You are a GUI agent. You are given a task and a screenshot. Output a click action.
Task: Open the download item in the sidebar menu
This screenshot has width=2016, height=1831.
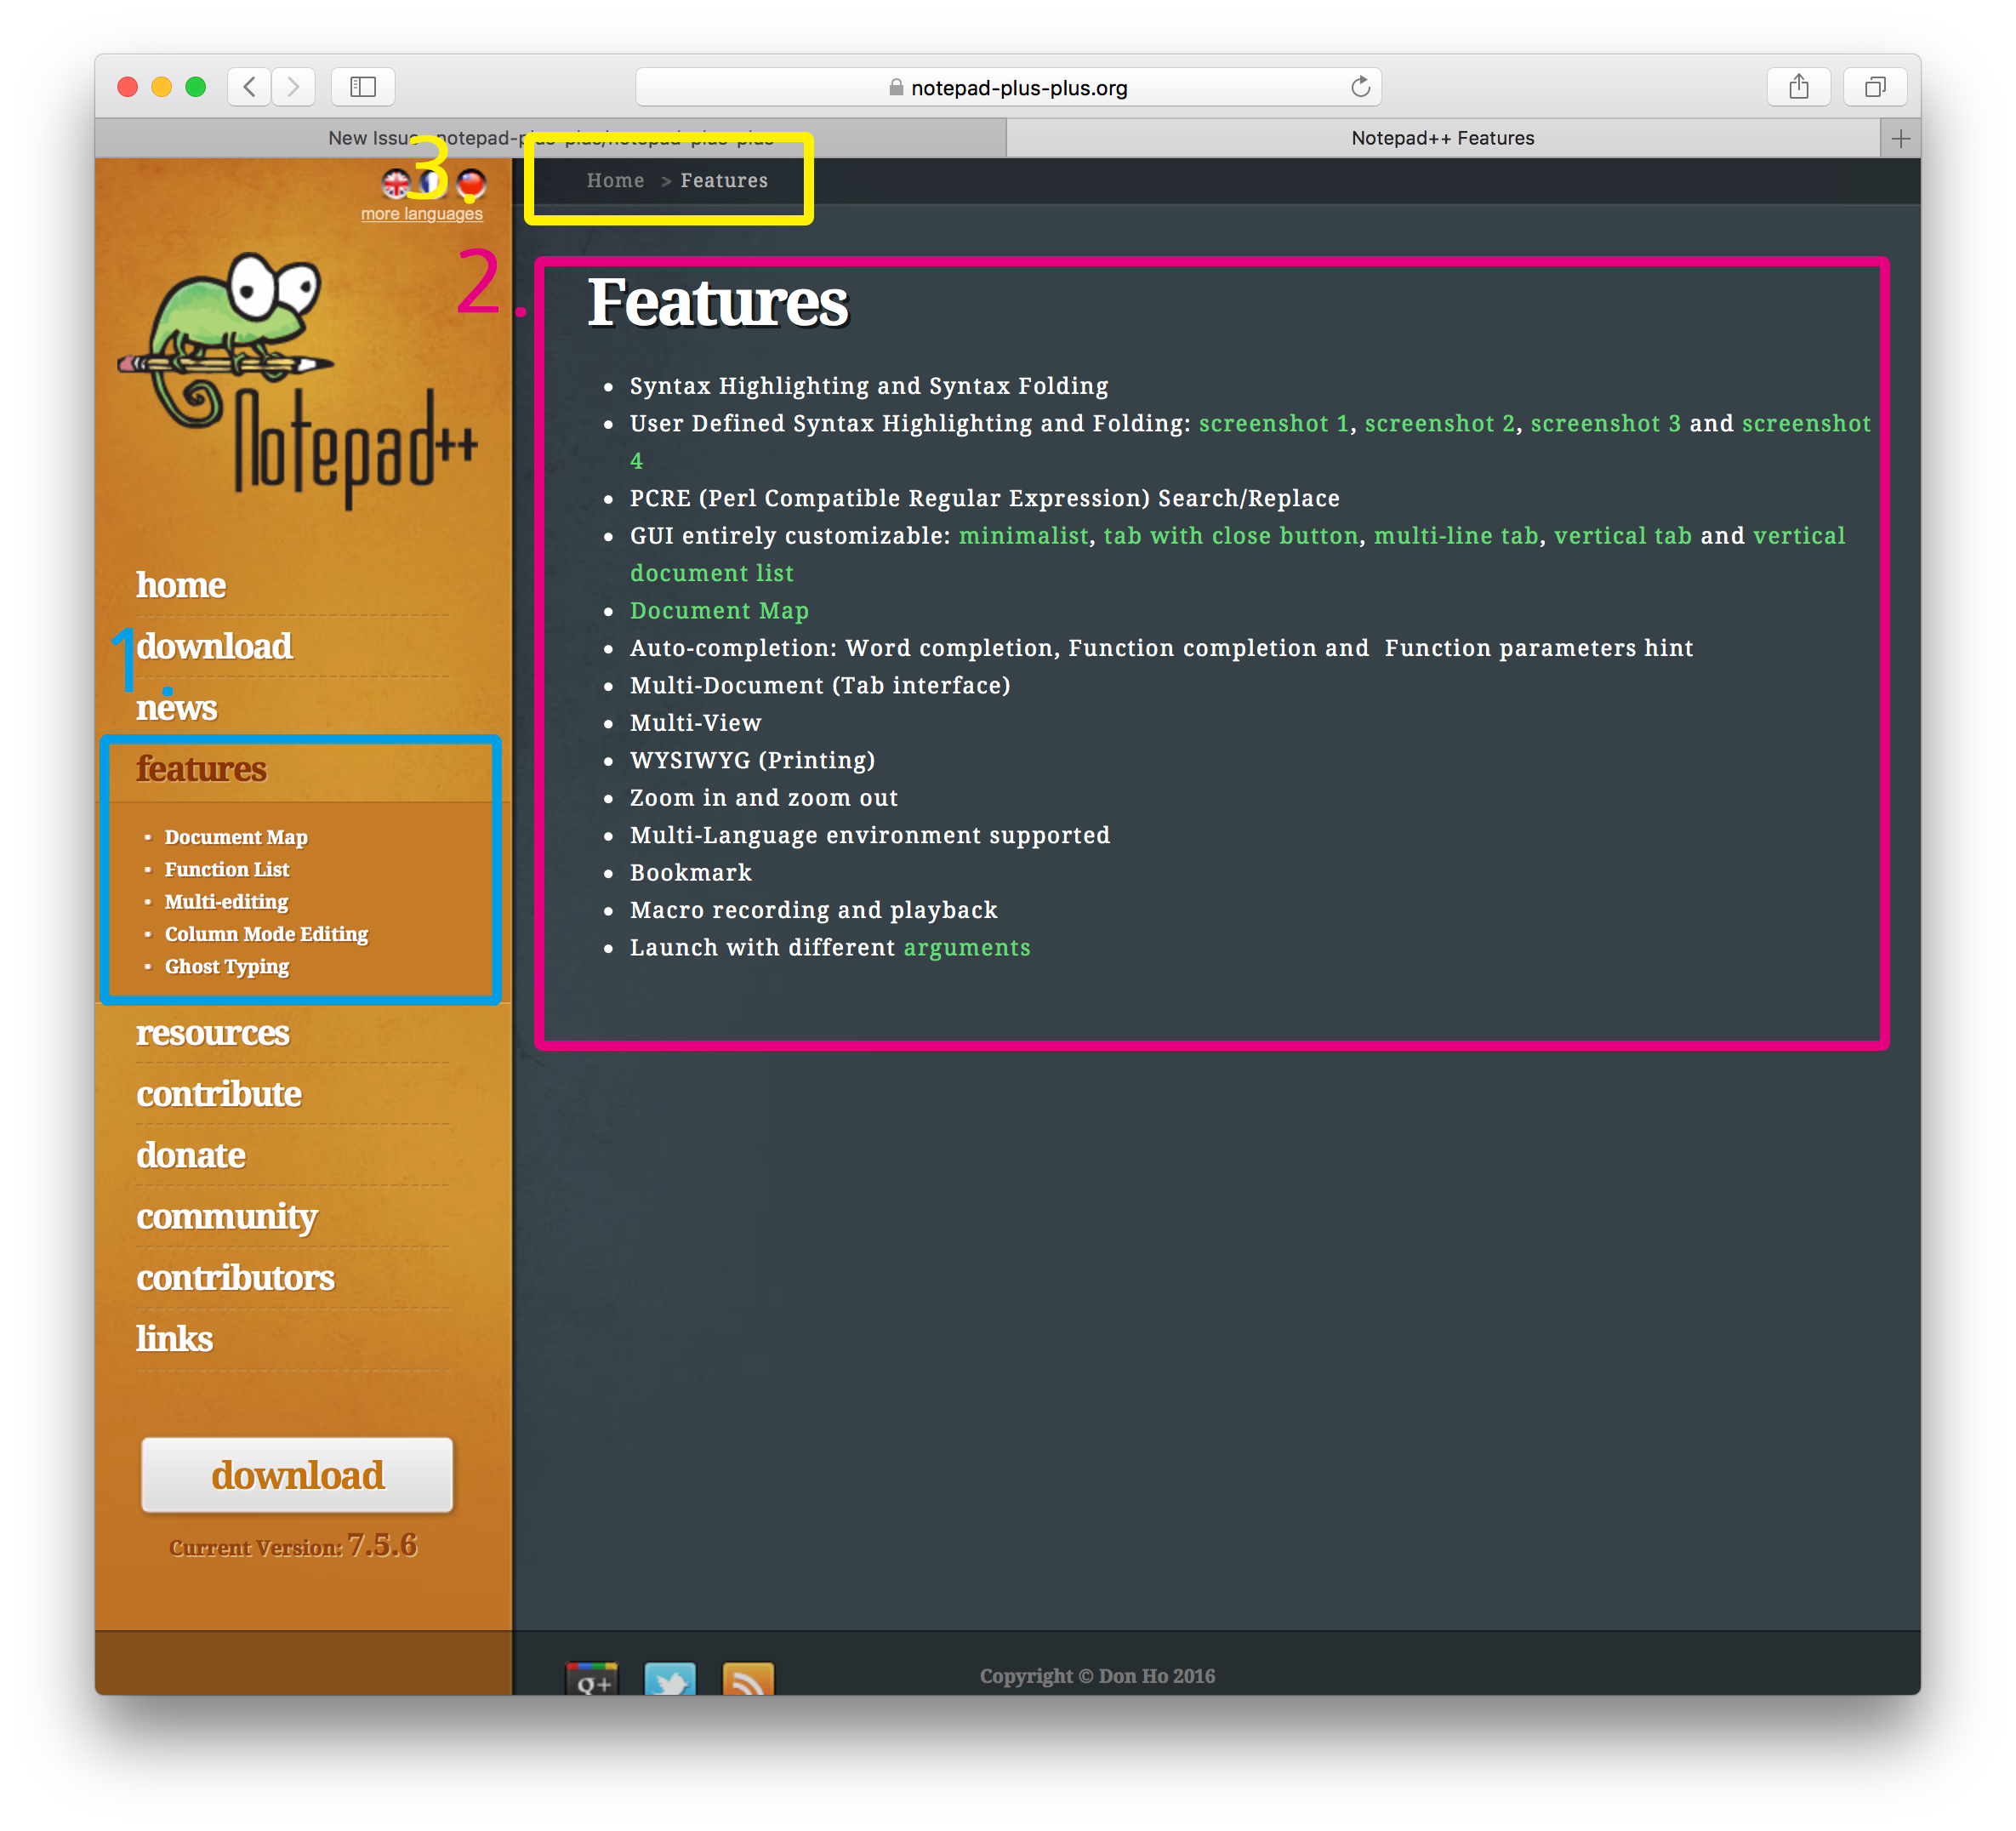[214, 646]
